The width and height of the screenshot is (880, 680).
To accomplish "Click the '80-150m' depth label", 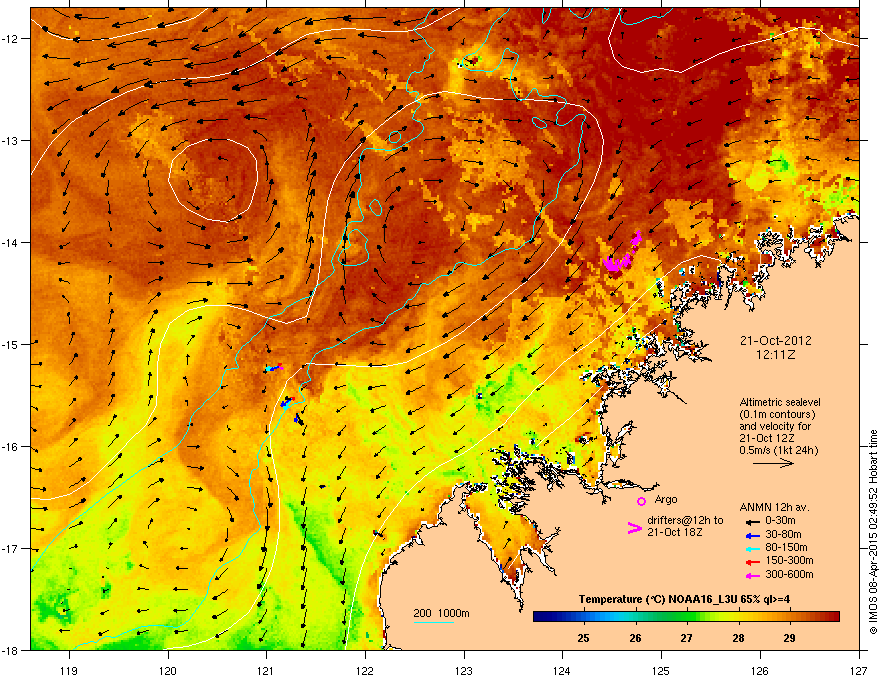I will tap(786, 548).
